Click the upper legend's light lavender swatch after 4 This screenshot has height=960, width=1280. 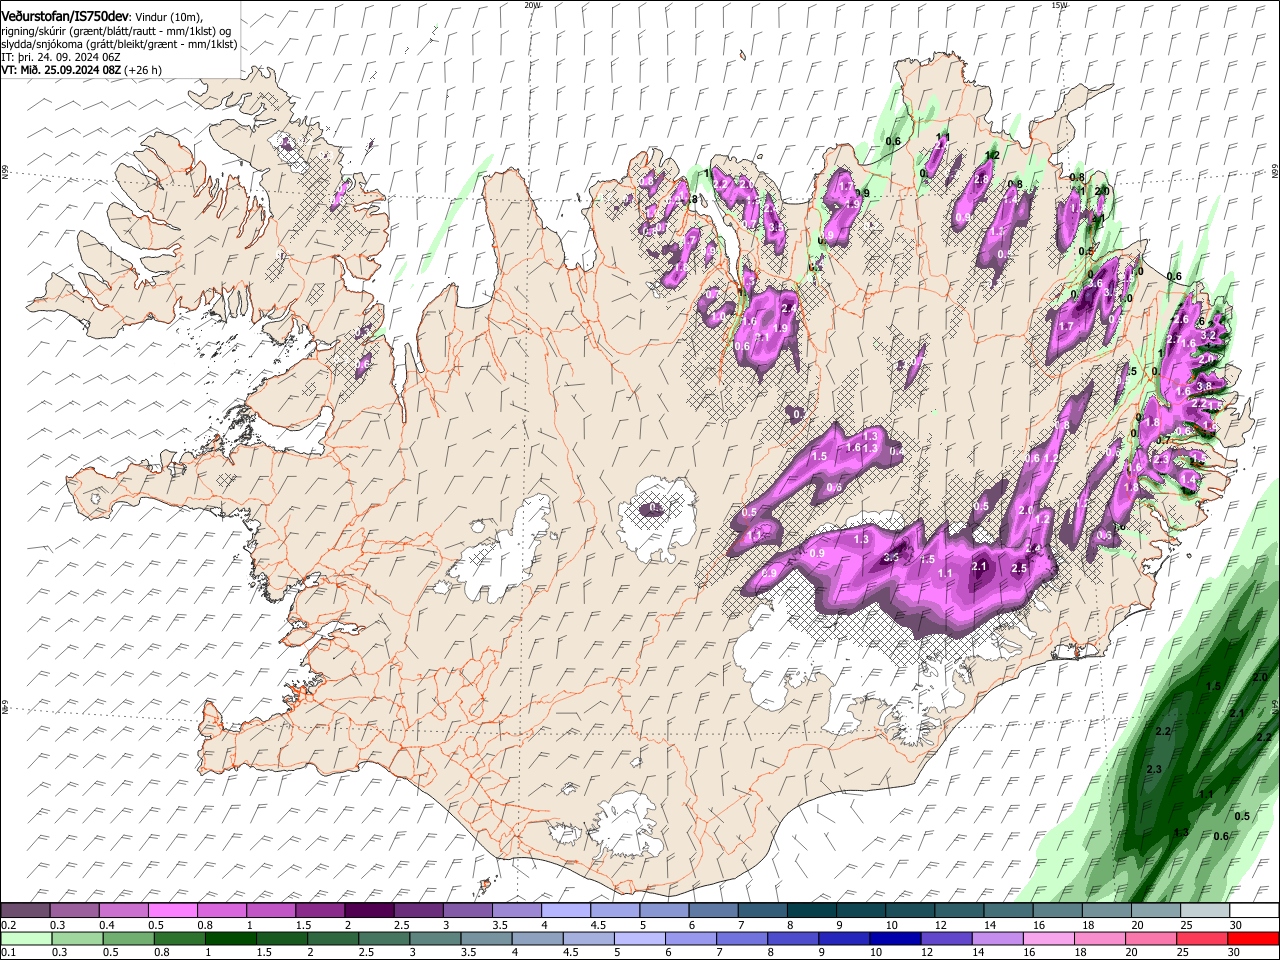(565, 910)
